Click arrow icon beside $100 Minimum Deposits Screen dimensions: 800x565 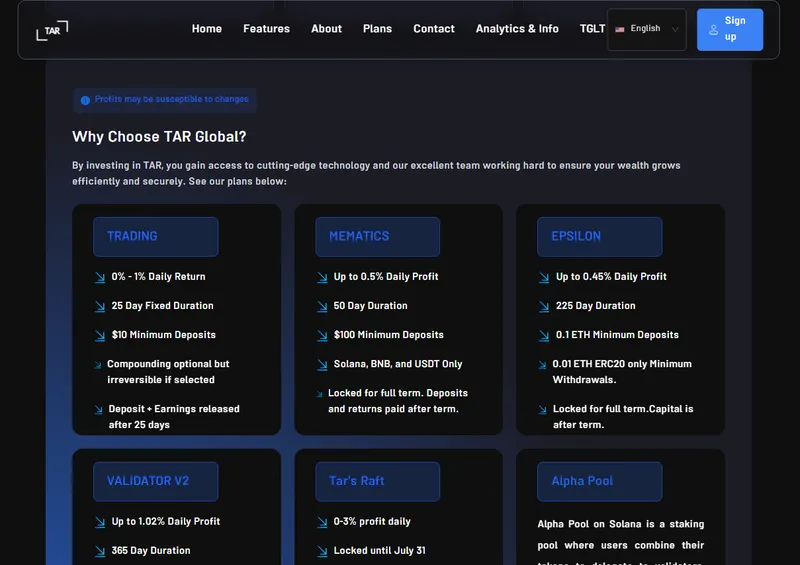[322, 335]
